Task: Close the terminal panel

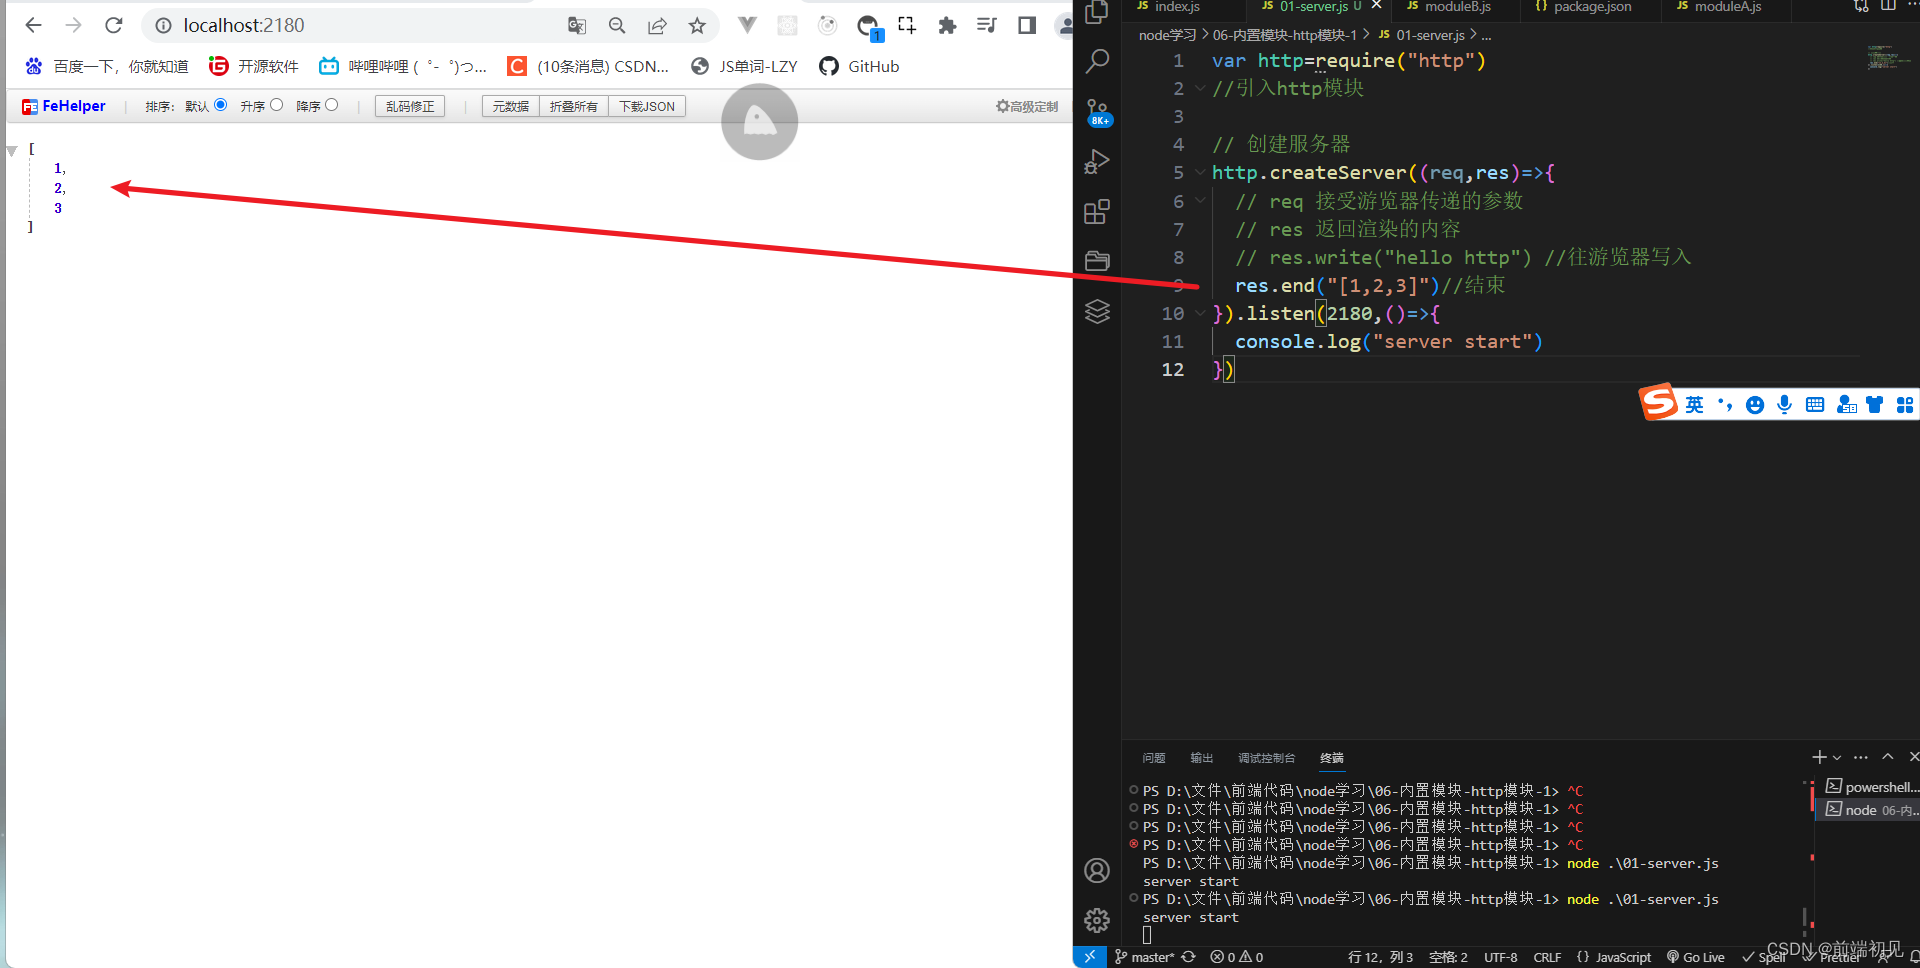Action: [x=1913, y=757]
